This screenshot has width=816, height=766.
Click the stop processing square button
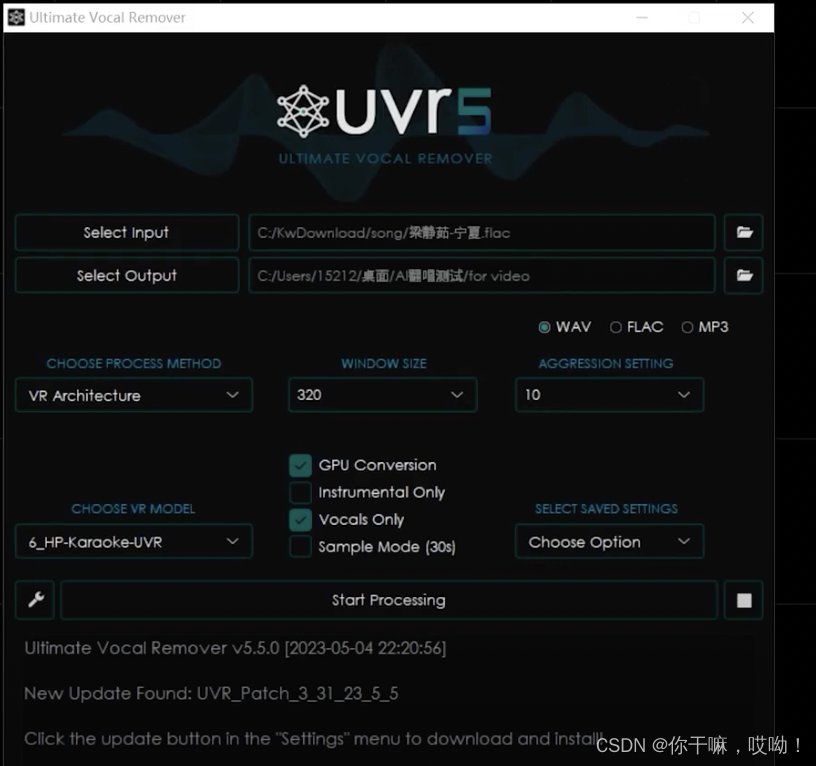pyautogui.click(x=744, y=600)
